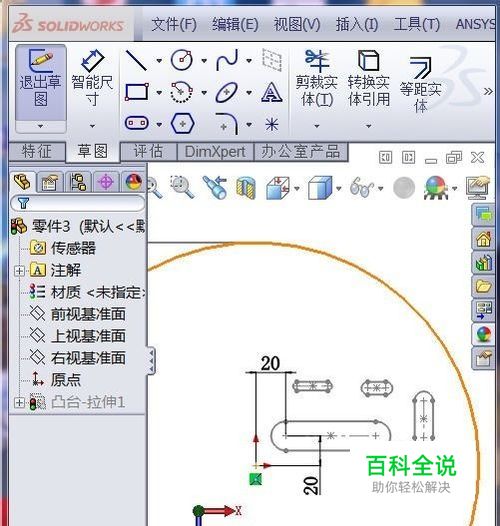Select the Sketch Fillet tool
This screenshot has width=500, height=526.
point(228,123)
